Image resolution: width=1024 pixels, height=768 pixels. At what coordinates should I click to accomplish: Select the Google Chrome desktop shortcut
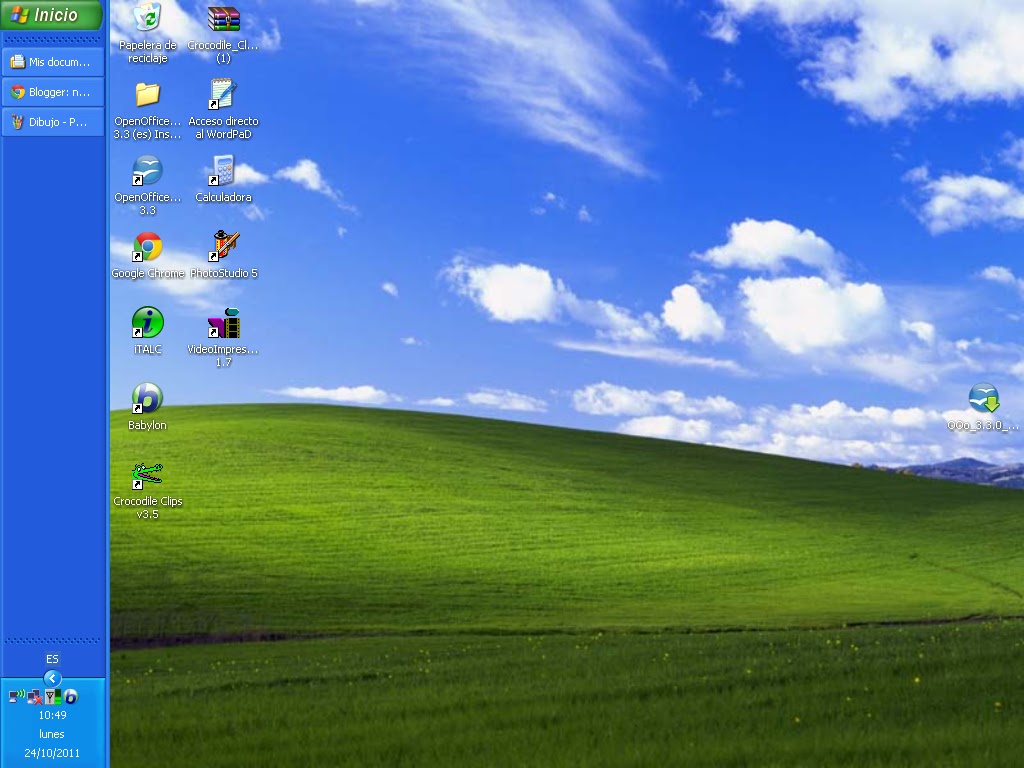[x=148, y=256]
